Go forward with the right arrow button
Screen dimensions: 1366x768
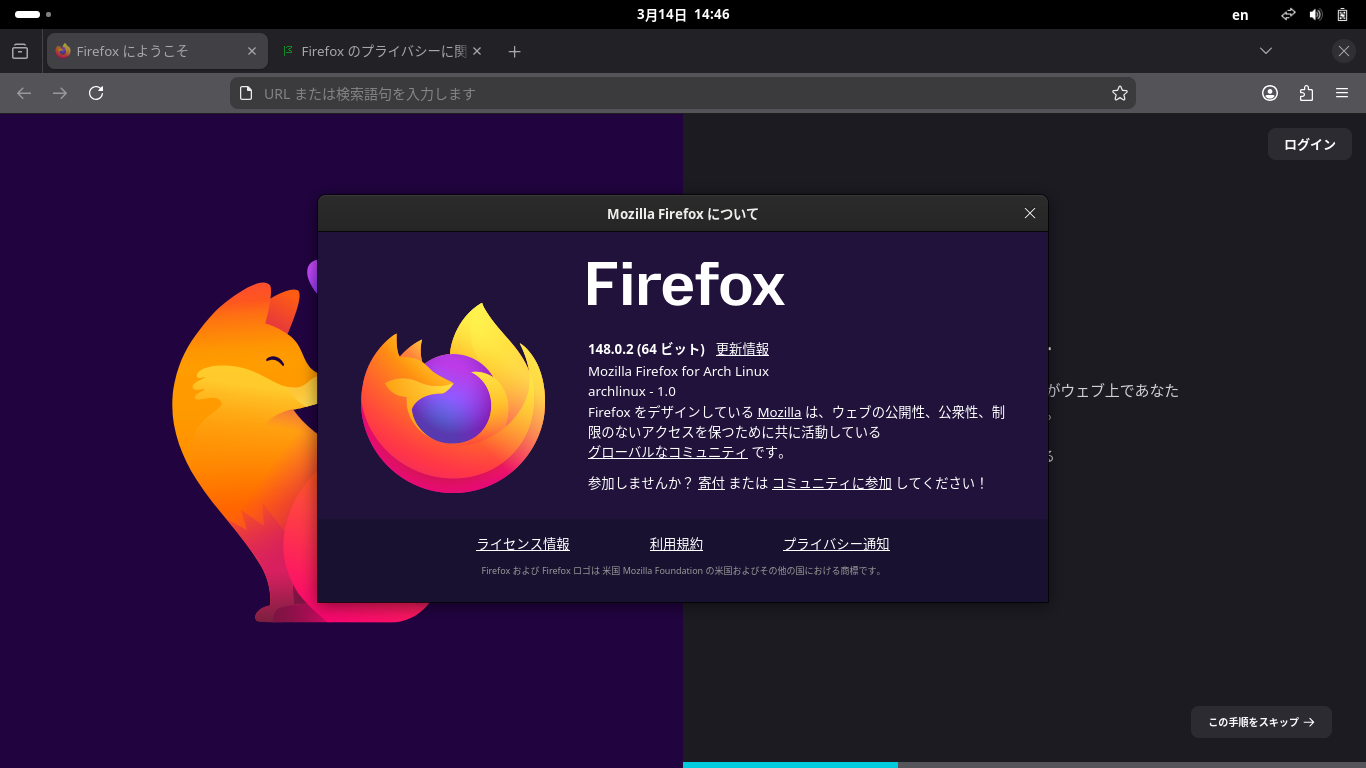(60, 93)
